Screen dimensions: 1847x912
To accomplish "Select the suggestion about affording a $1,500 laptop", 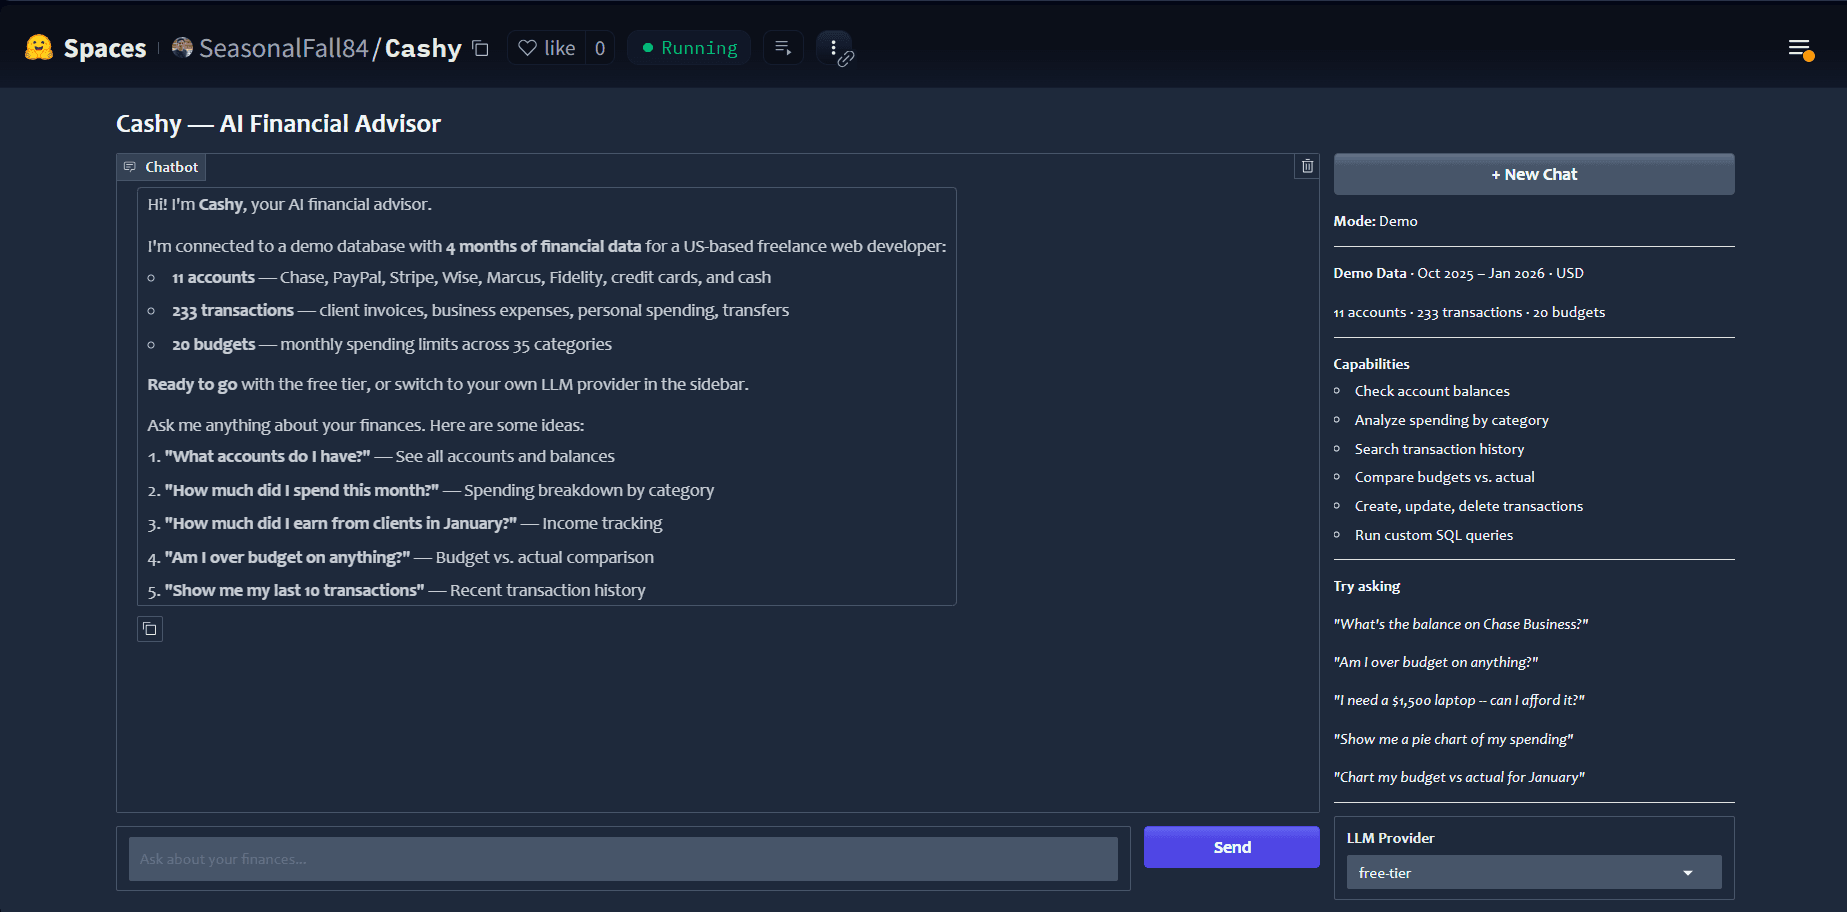I will click(1459, 700).
